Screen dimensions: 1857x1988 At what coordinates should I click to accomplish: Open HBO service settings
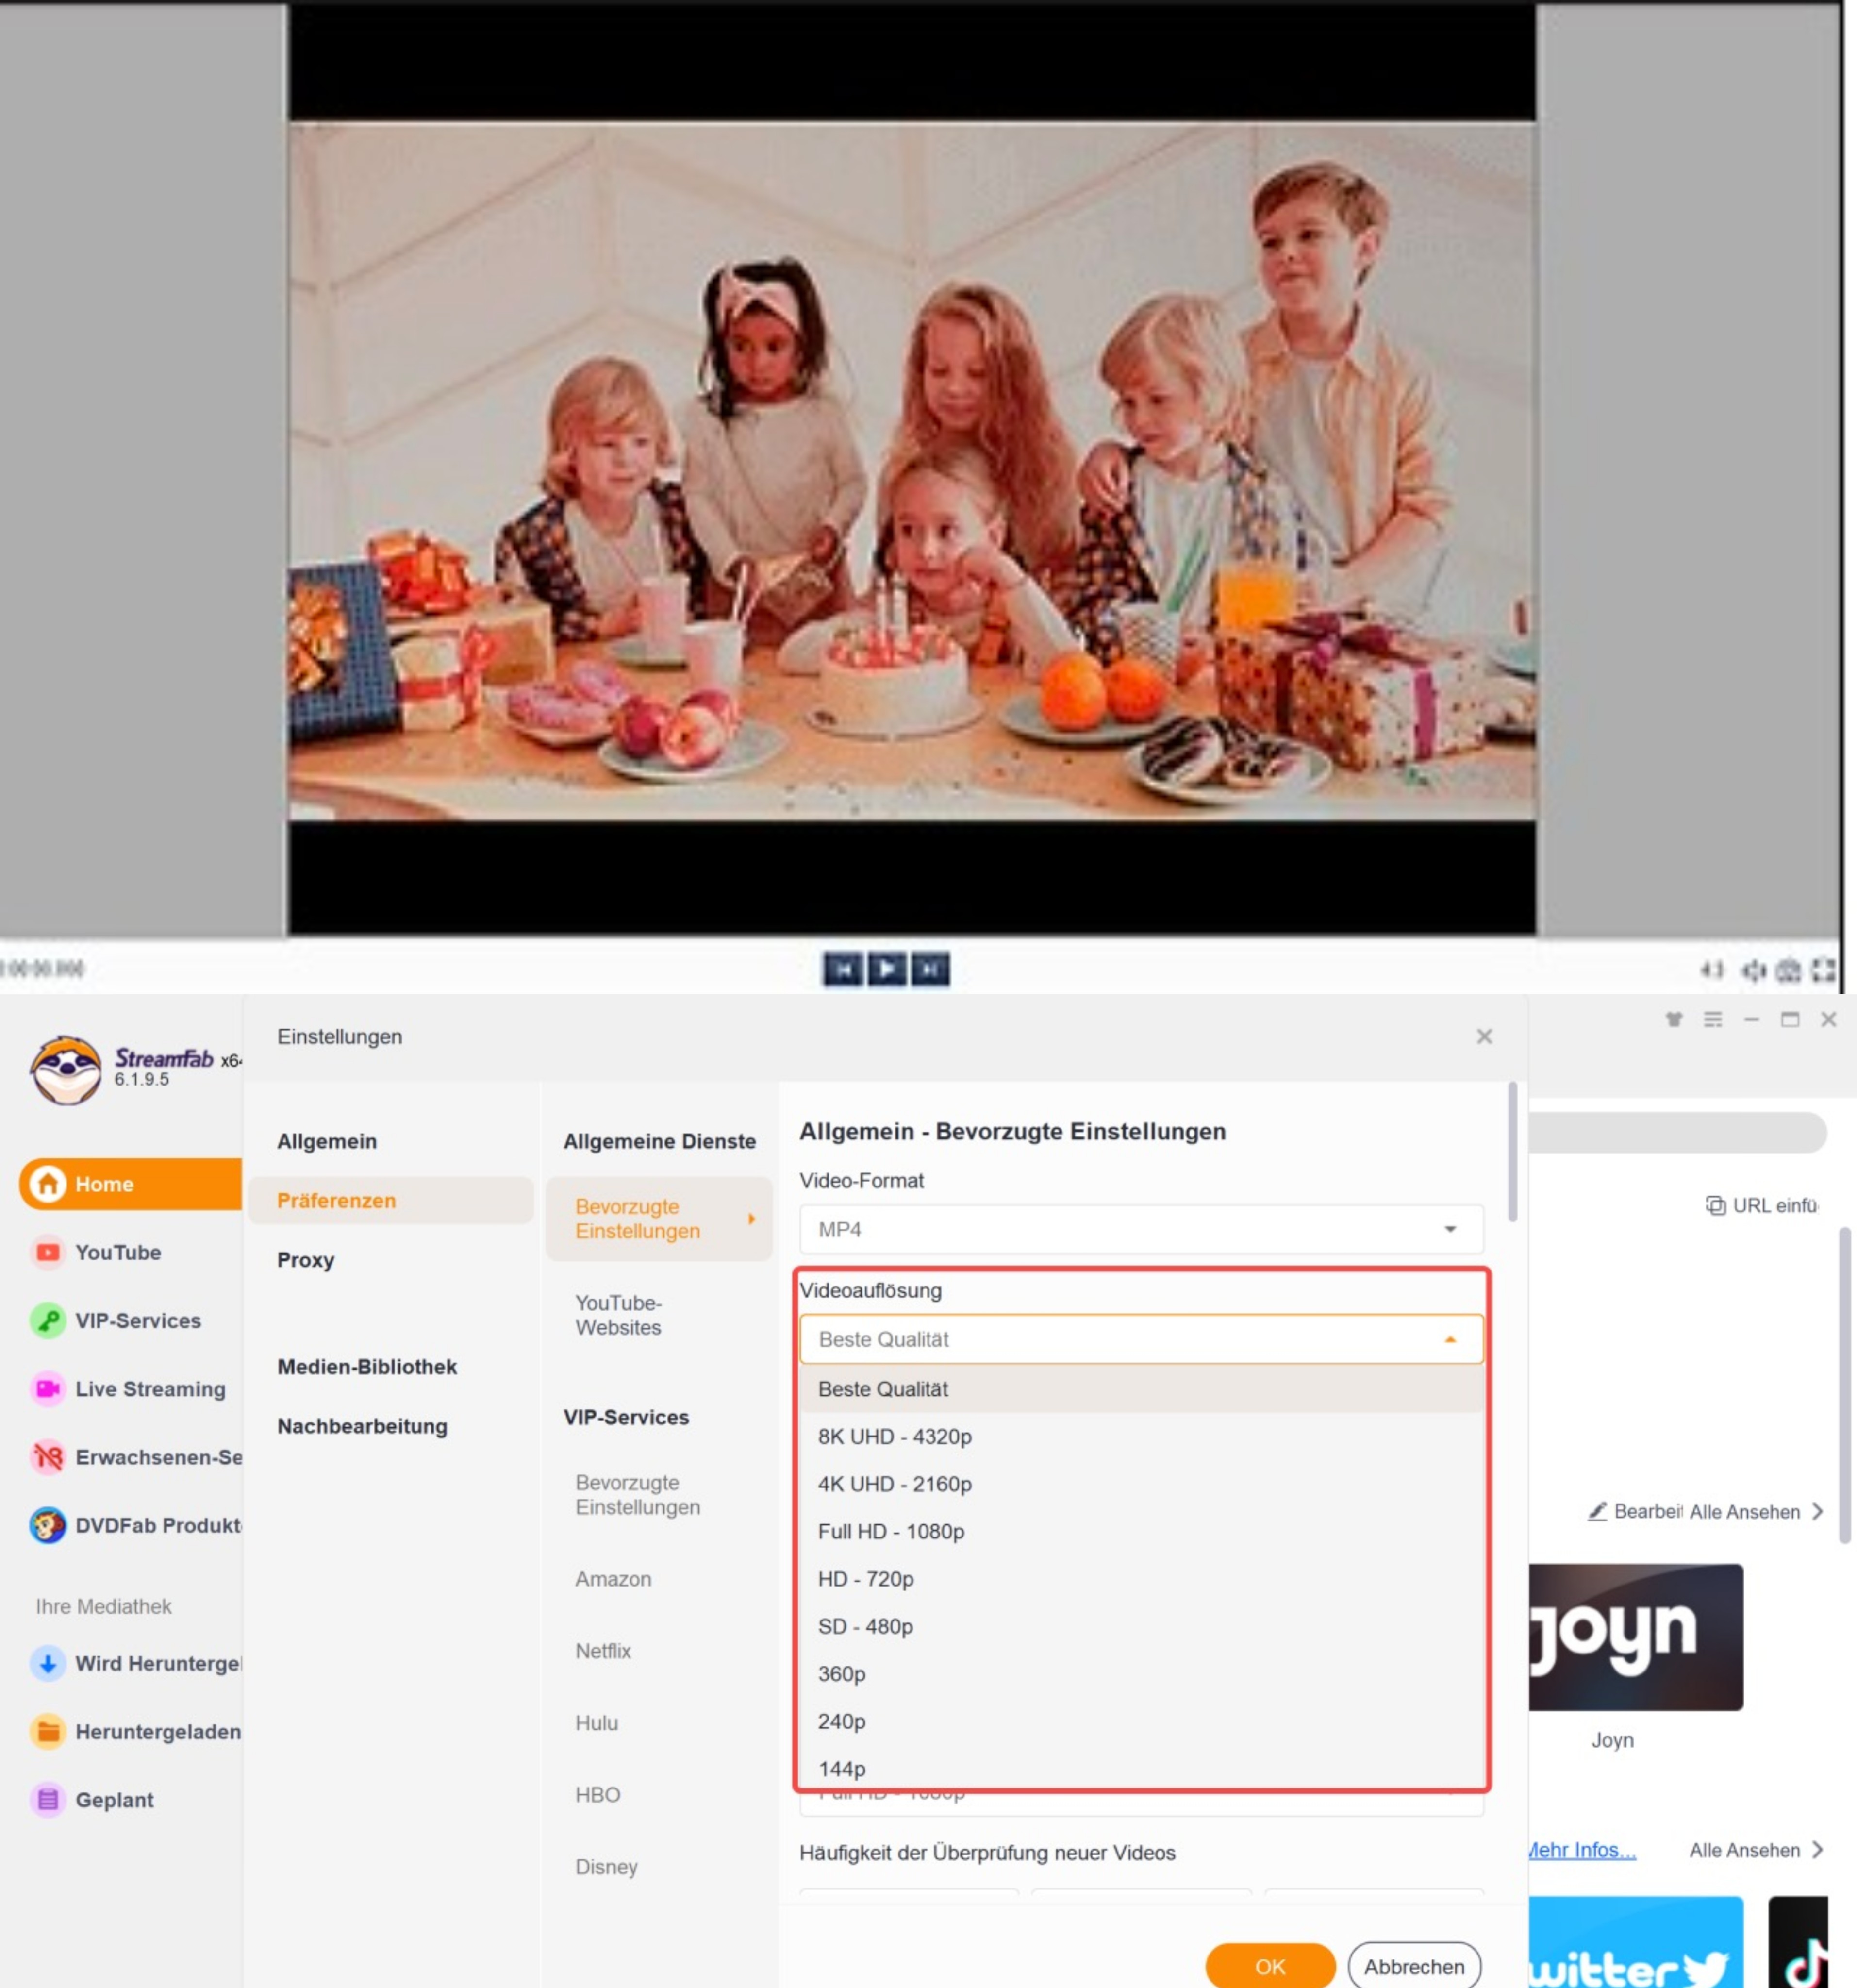(597, 1795)
